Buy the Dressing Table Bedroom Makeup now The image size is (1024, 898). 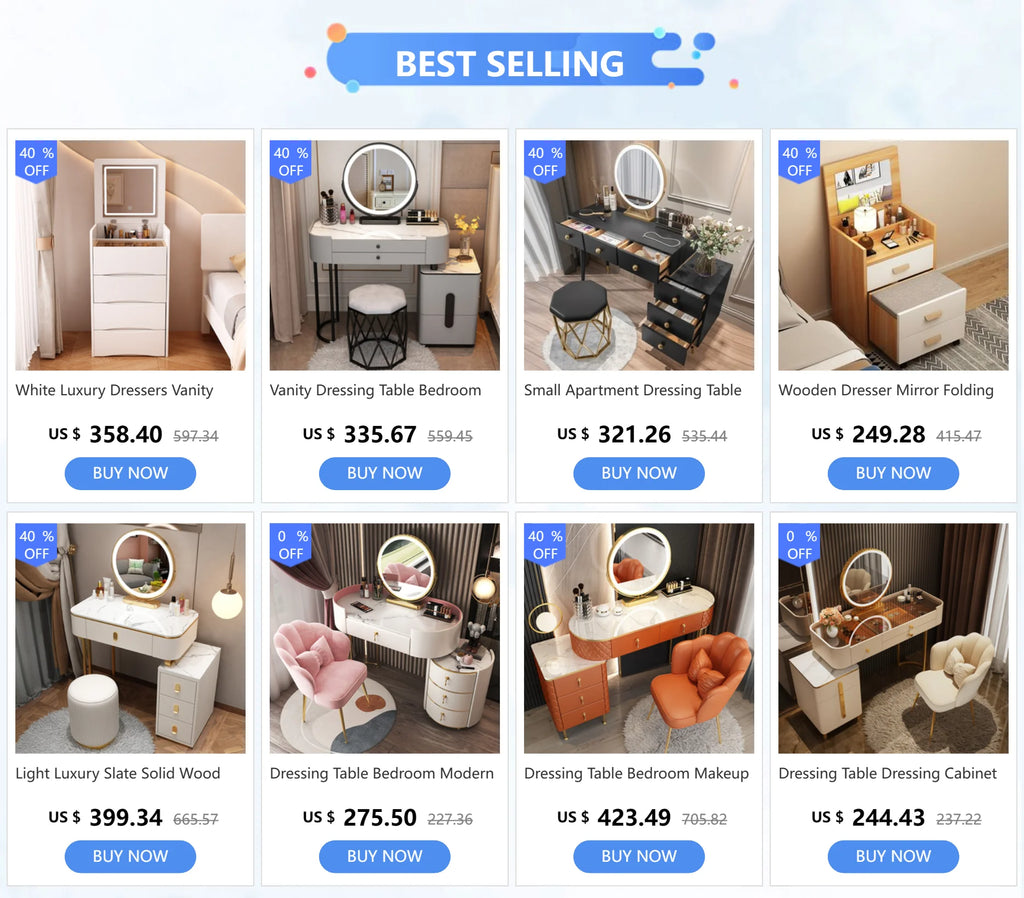click(x=639, y=856)
